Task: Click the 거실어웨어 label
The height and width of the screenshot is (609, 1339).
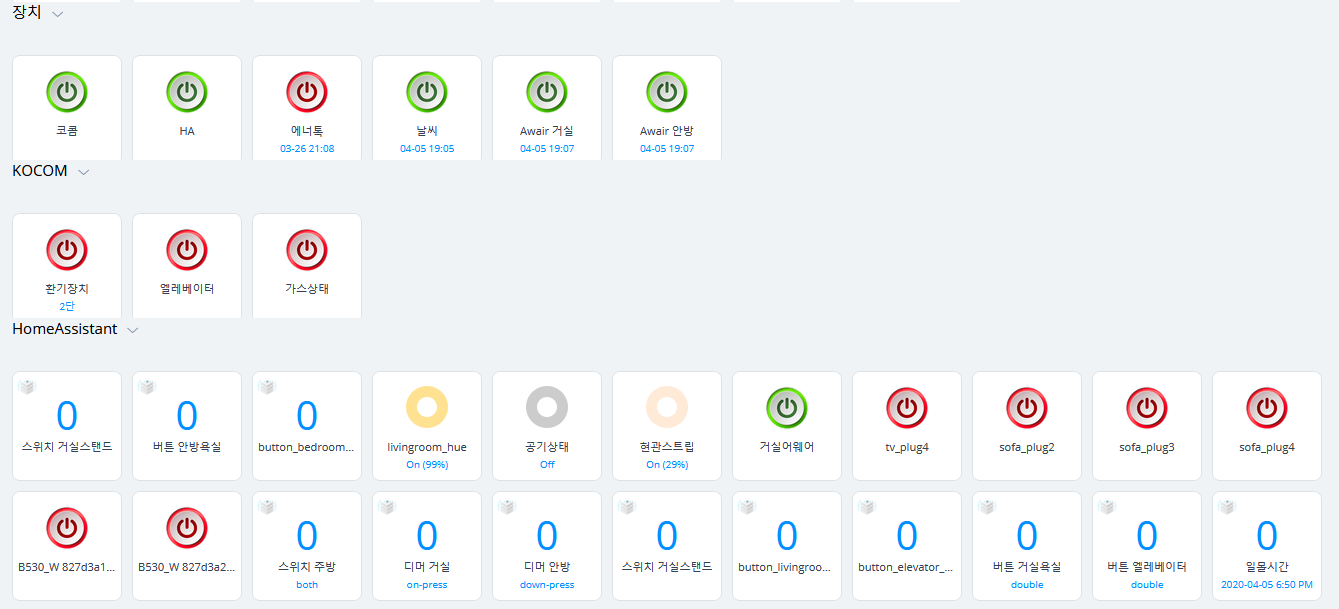Action: [x=787, y=447]
